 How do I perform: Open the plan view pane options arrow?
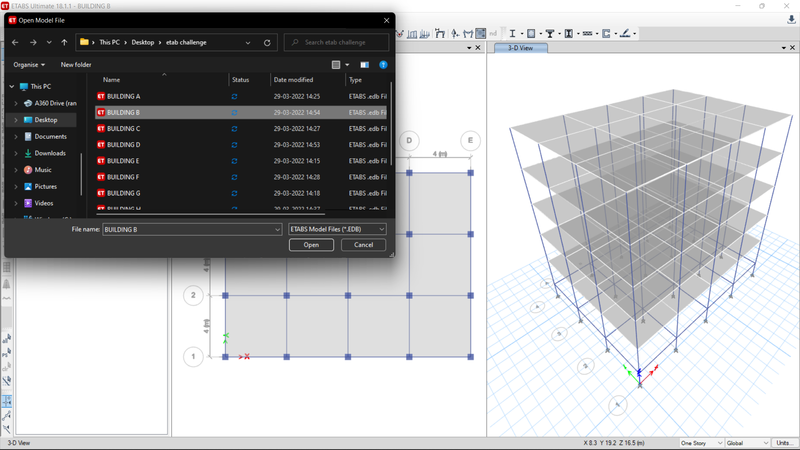point(469,48)
